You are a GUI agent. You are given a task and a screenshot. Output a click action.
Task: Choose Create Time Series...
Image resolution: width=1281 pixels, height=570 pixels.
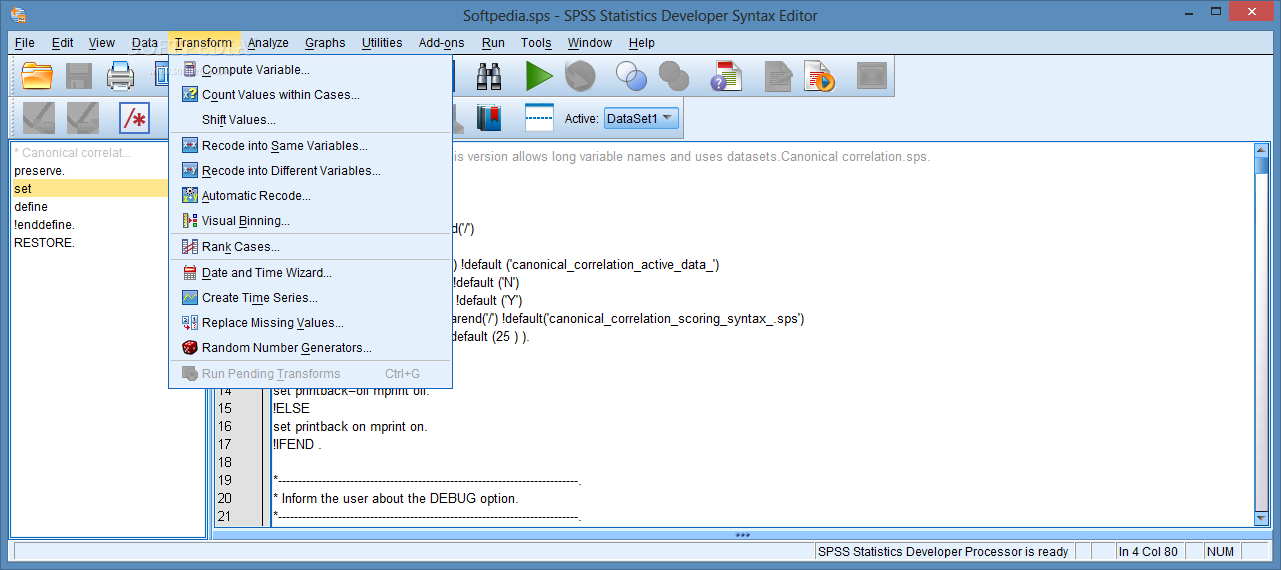coord(311,298)
